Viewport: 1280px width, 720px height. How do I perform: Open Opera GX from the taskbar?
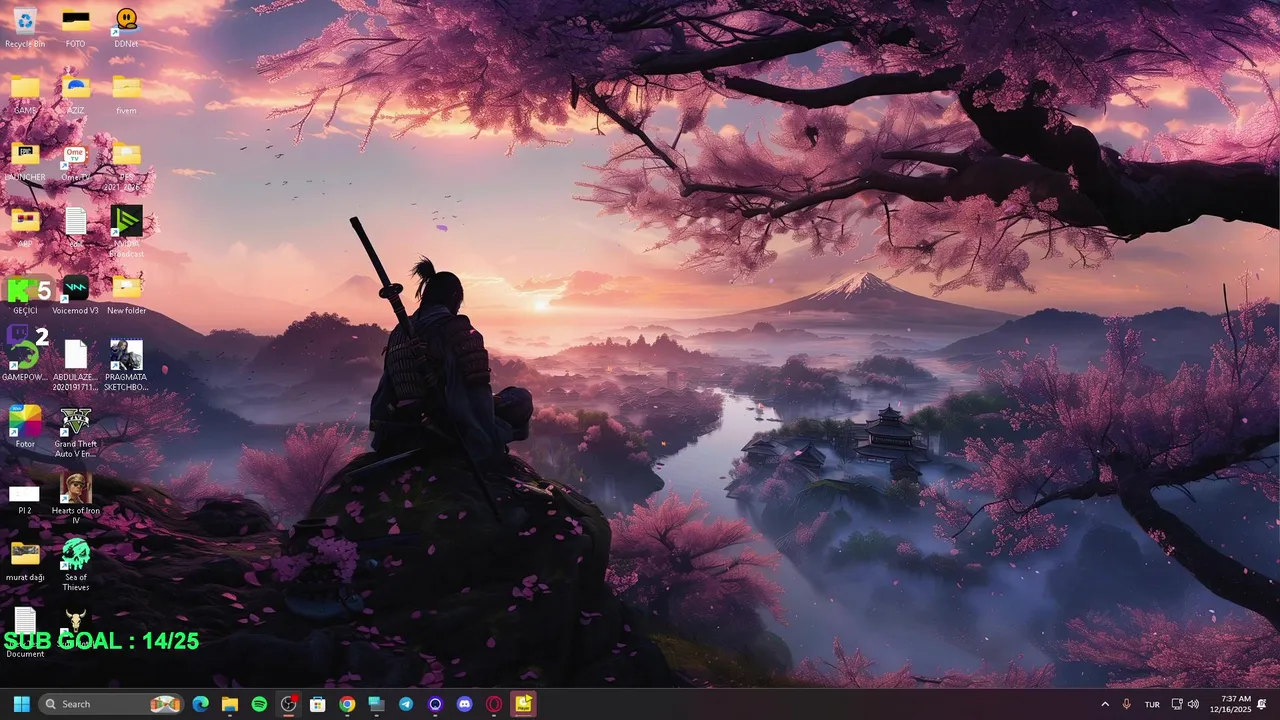tap(494, 704)
